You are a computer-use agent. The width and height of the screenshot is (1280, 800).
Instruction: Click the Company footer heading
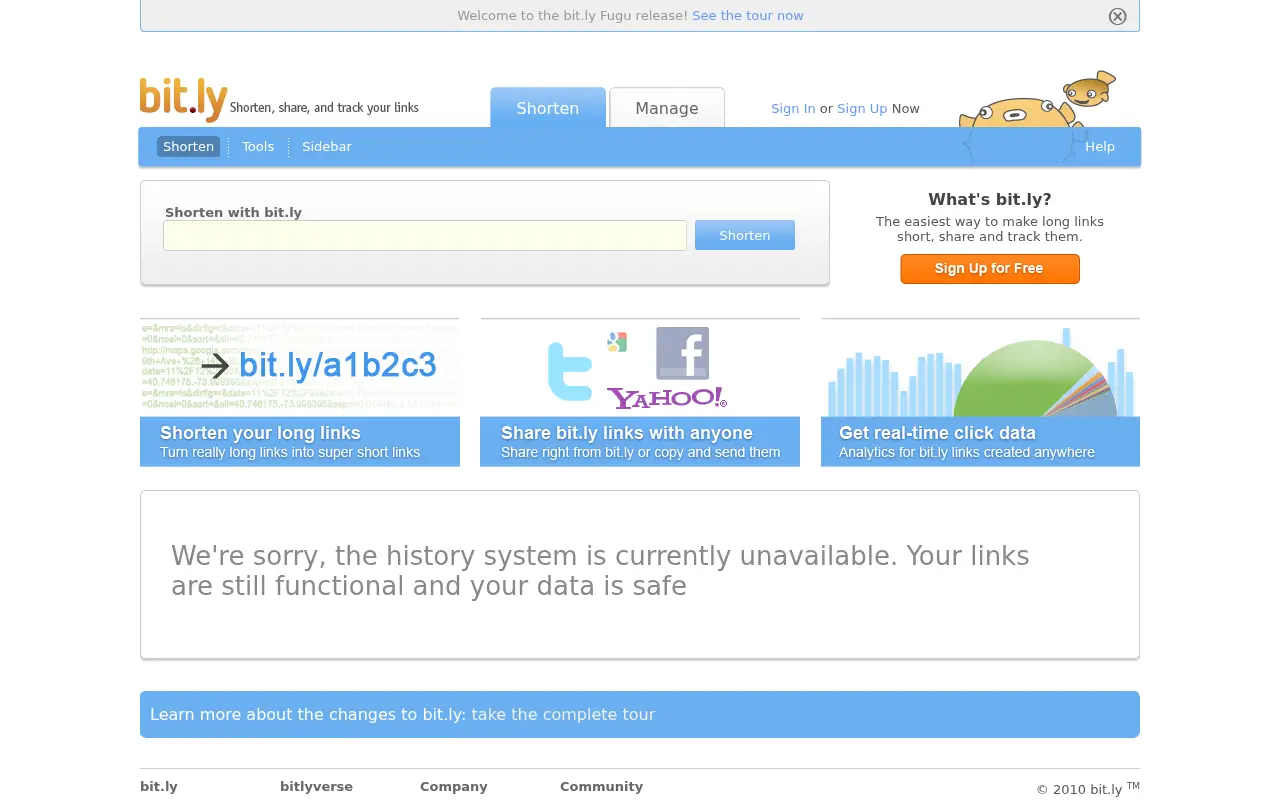(x=454, y=786)
